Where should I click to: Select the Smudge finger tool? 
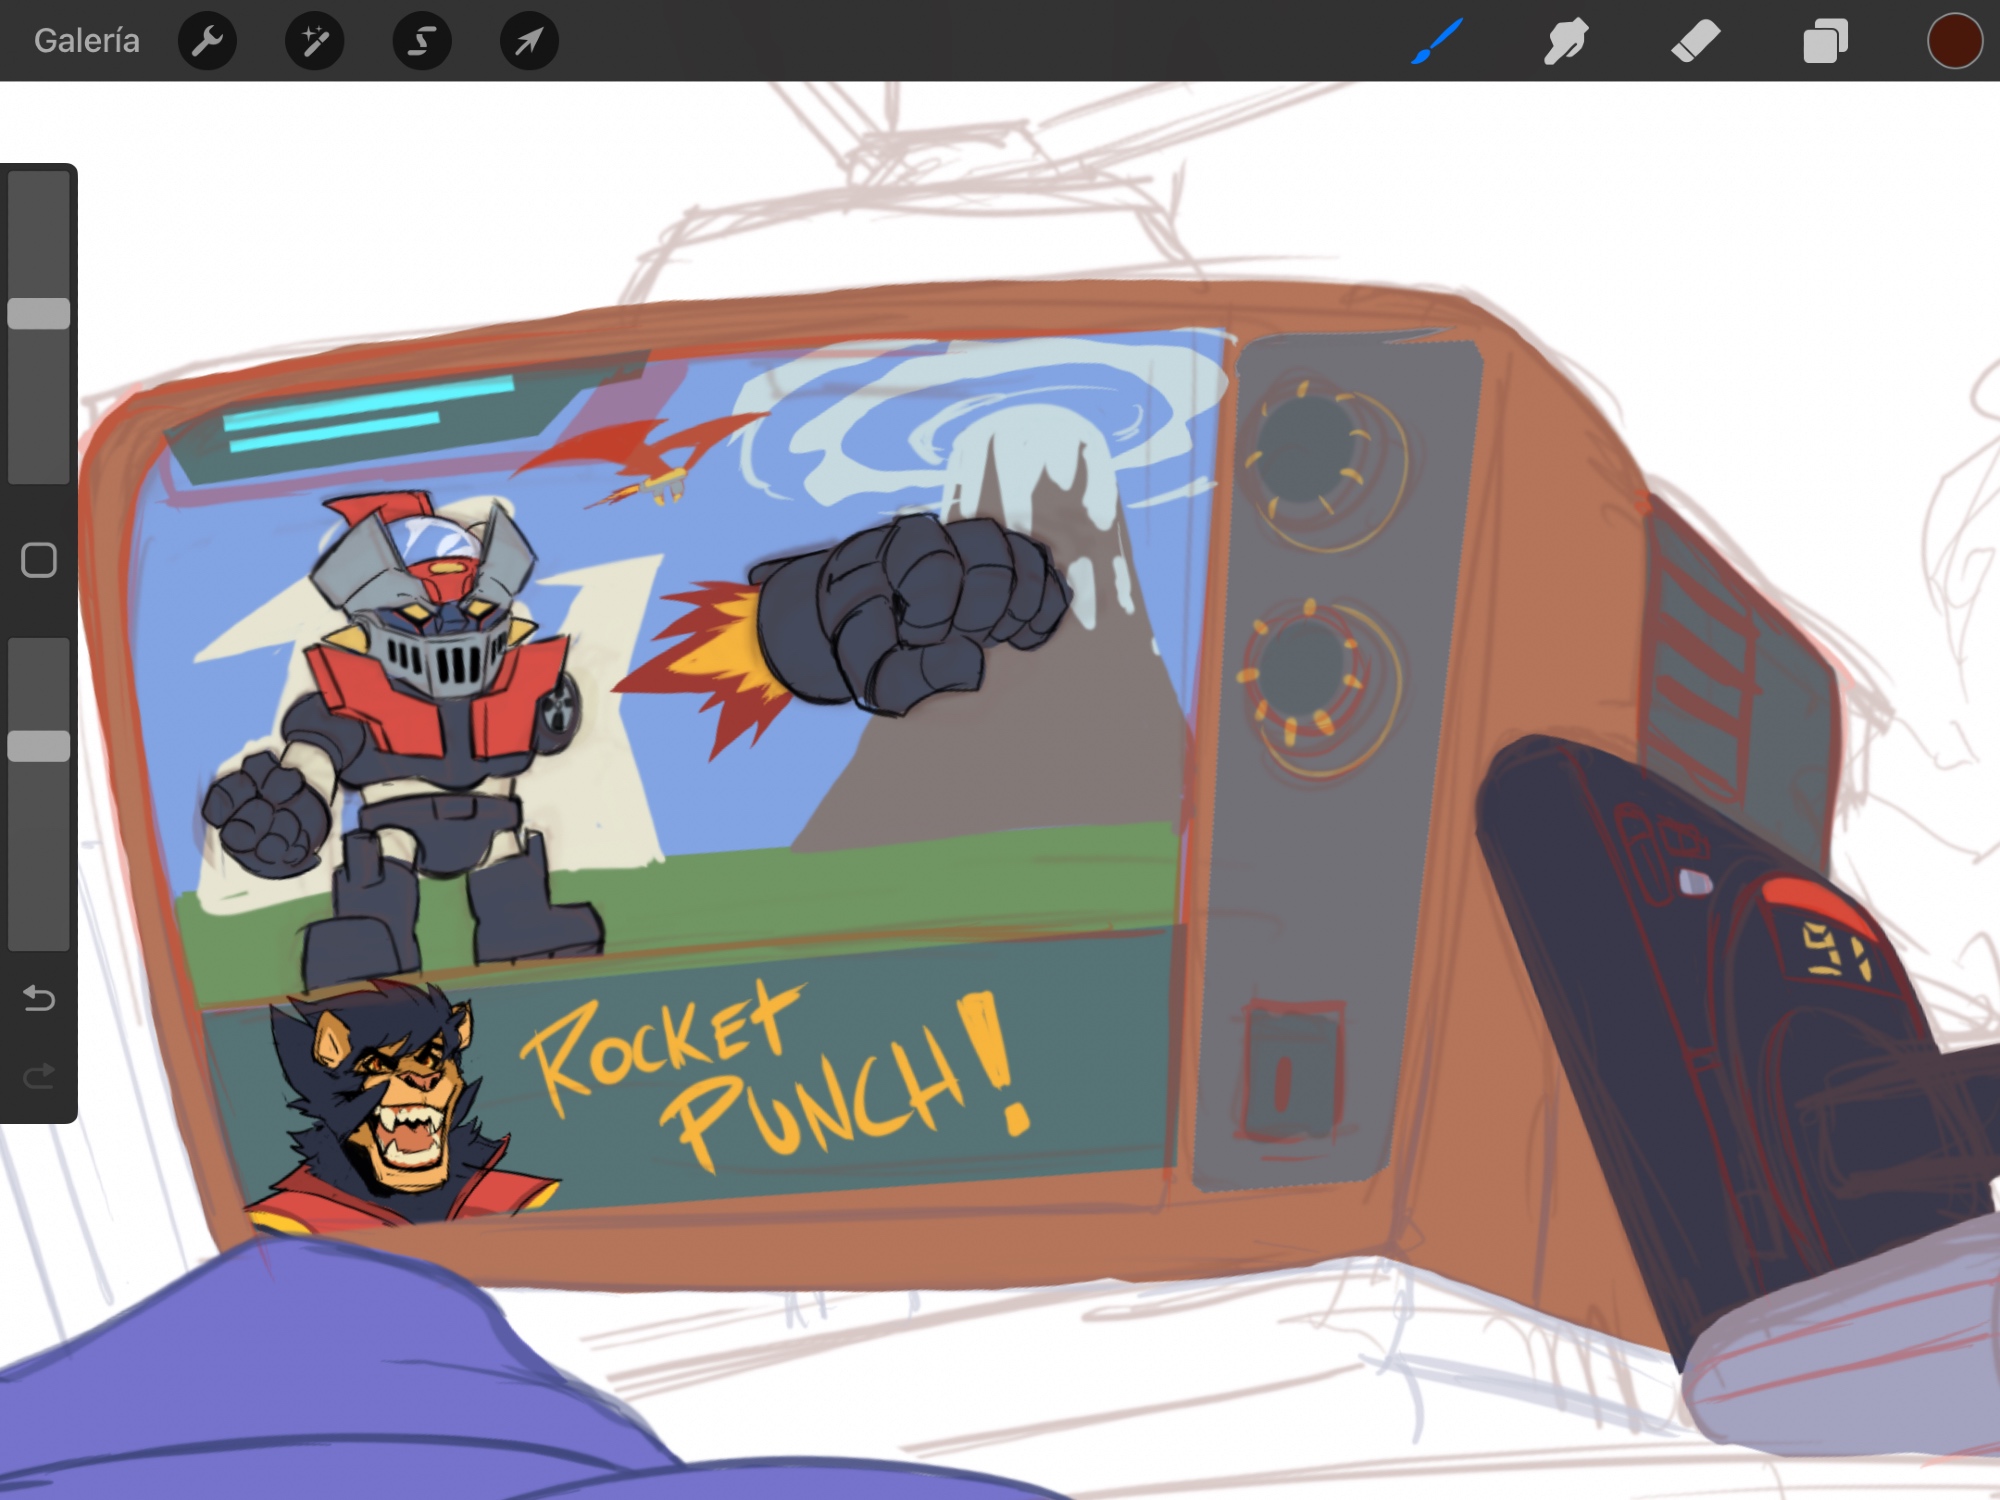click(1566, 41)
